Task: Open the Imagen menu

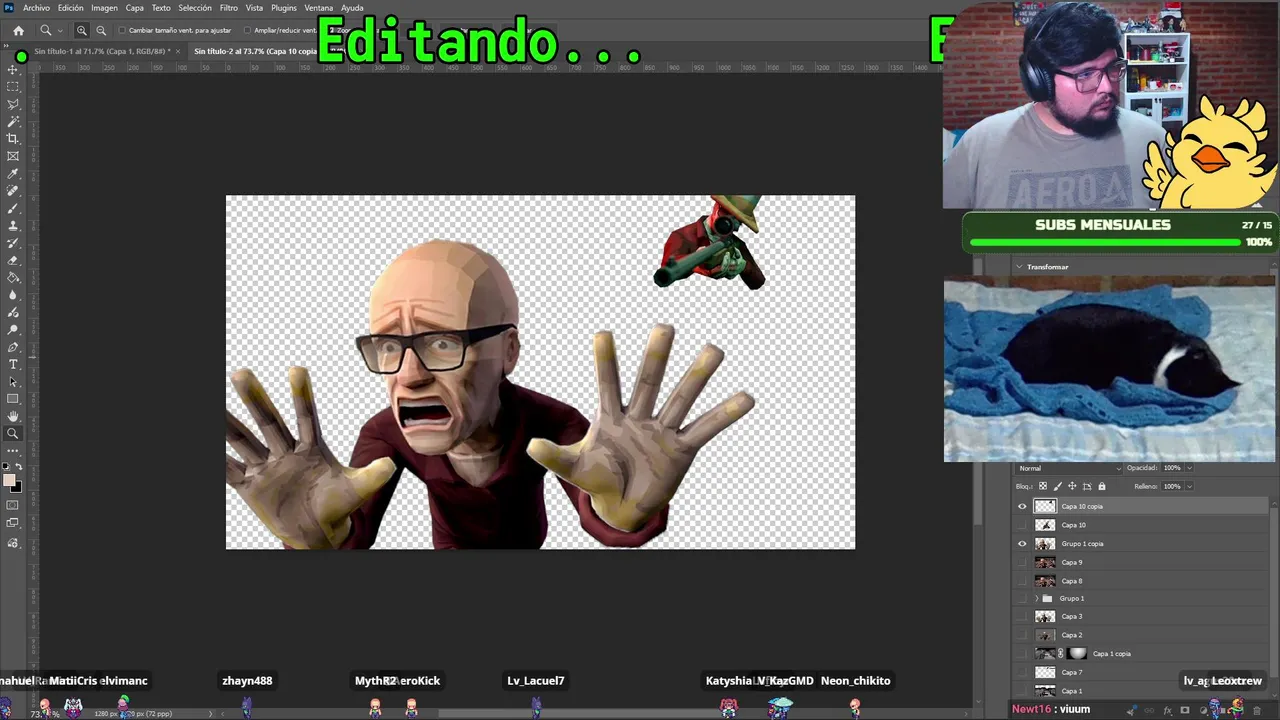Action: tap(105, 8)
